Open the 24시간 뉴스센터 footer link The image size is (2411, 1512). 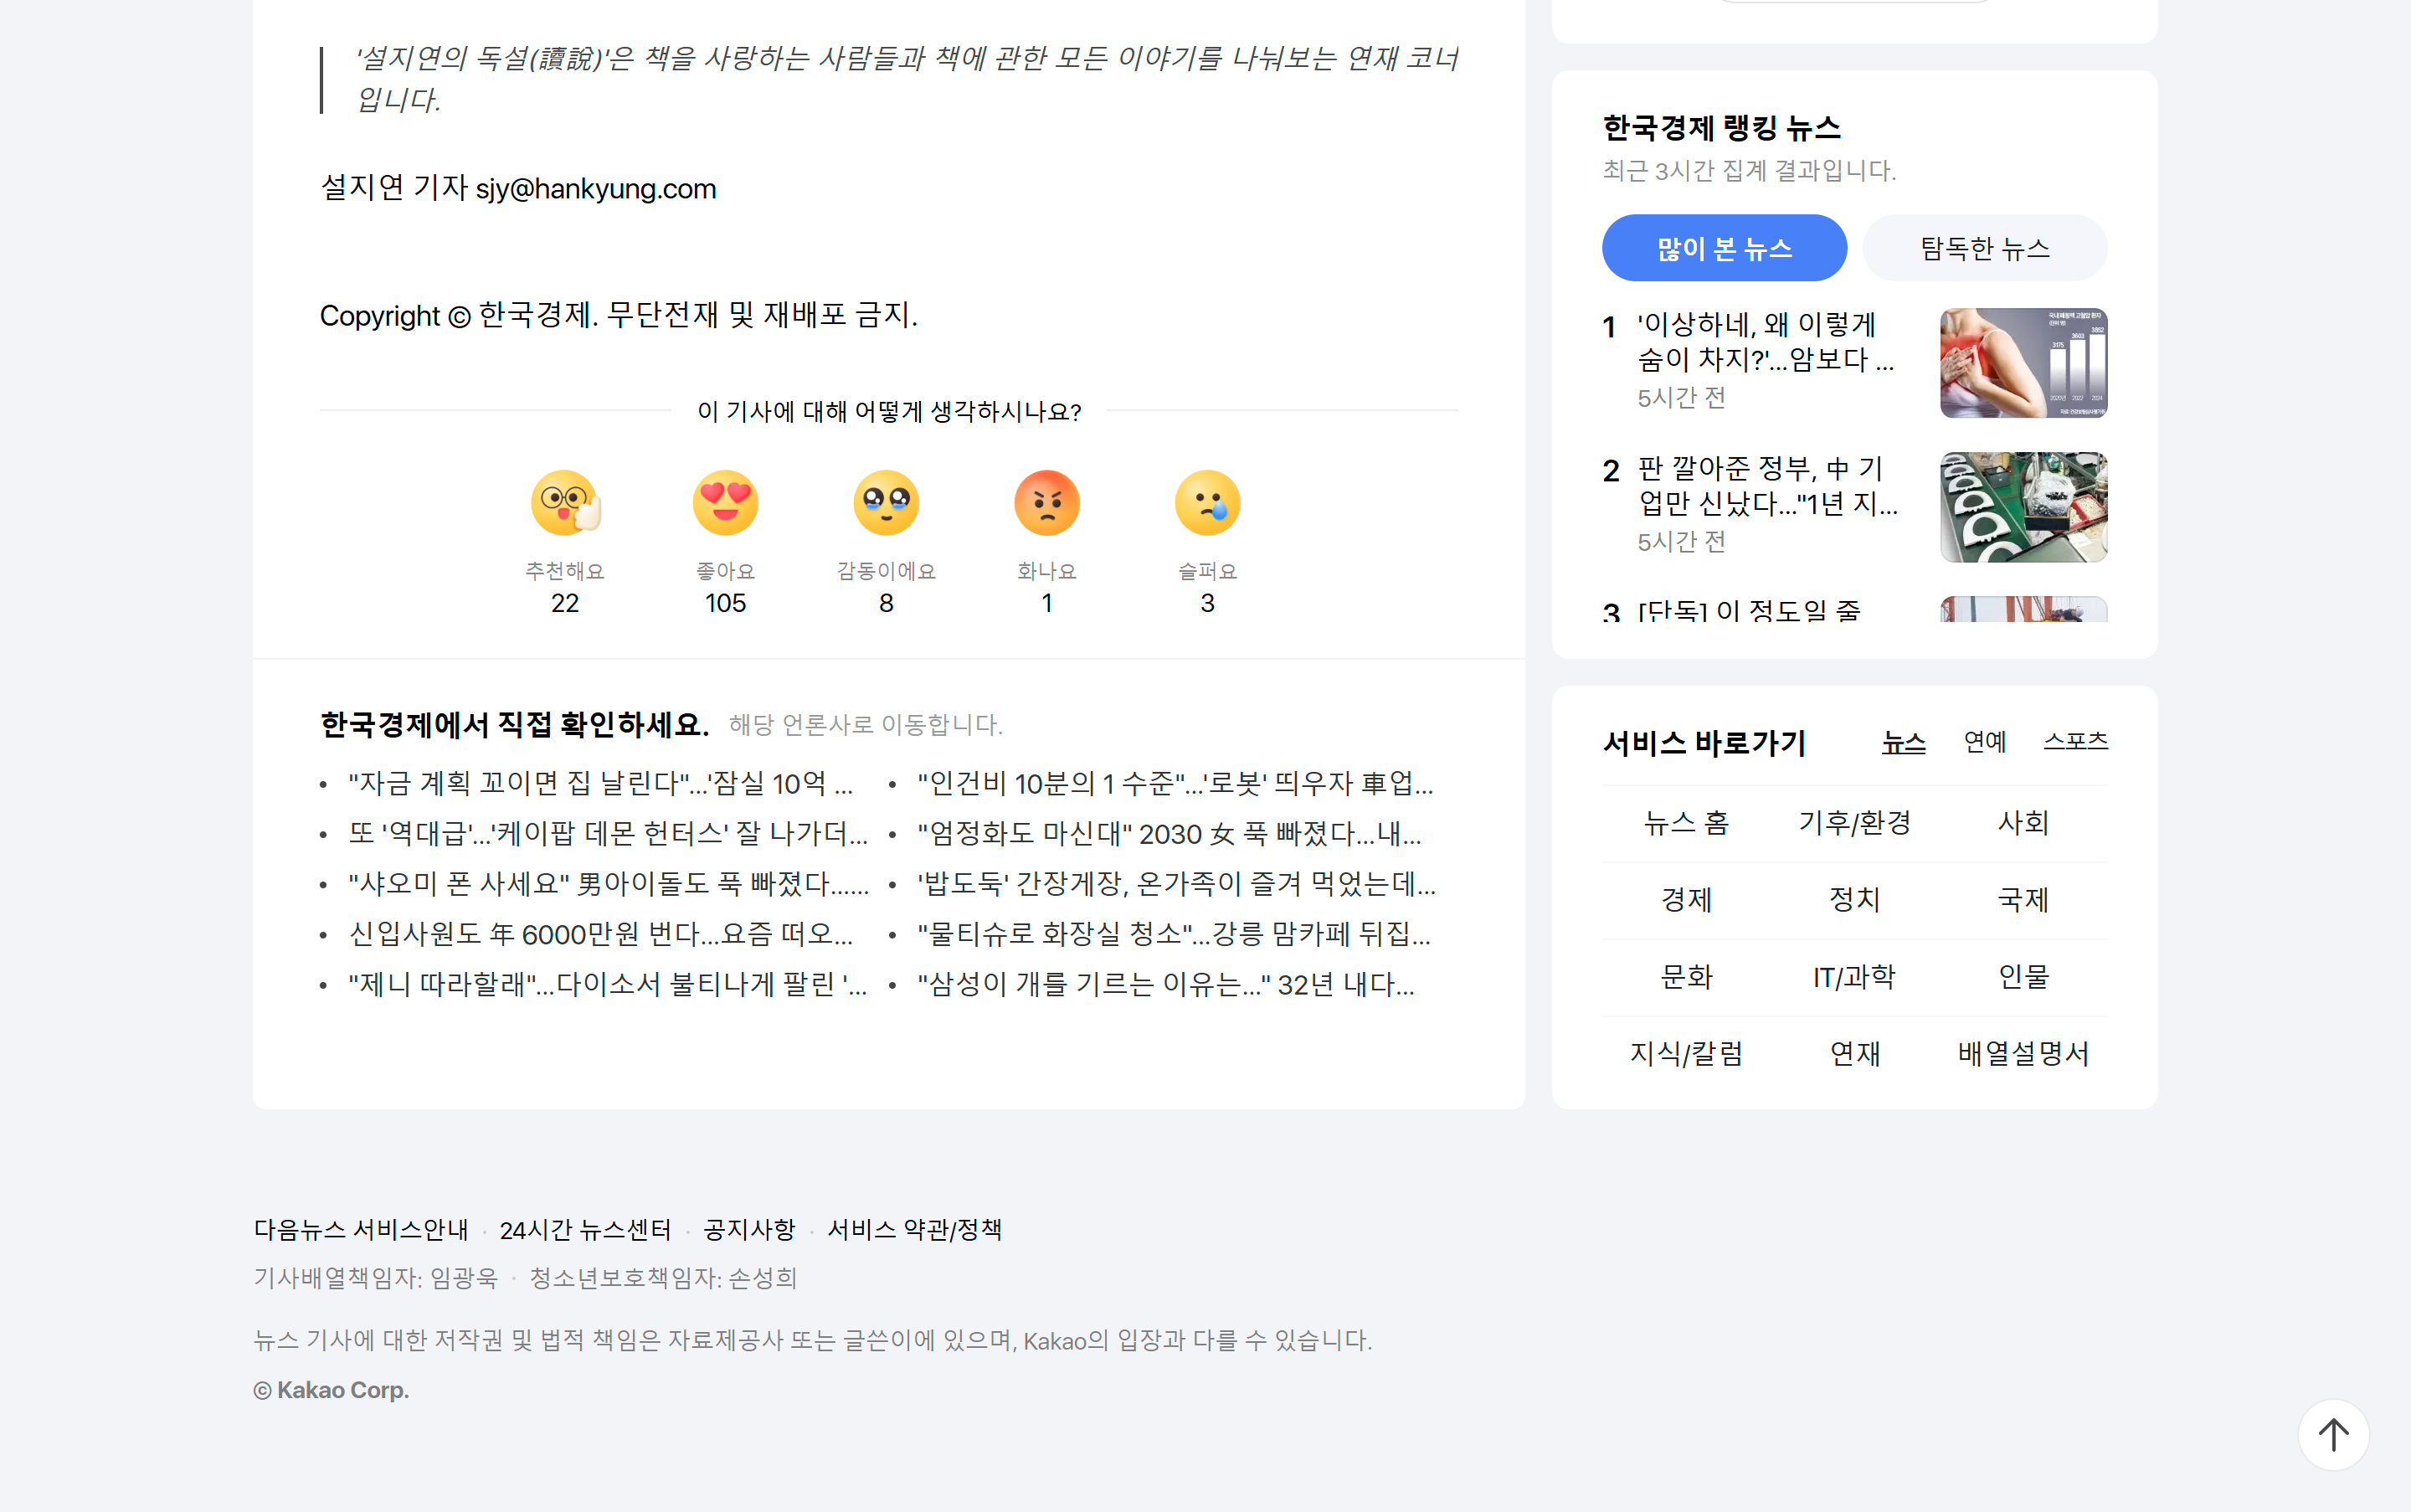[x=585, y=1230]
